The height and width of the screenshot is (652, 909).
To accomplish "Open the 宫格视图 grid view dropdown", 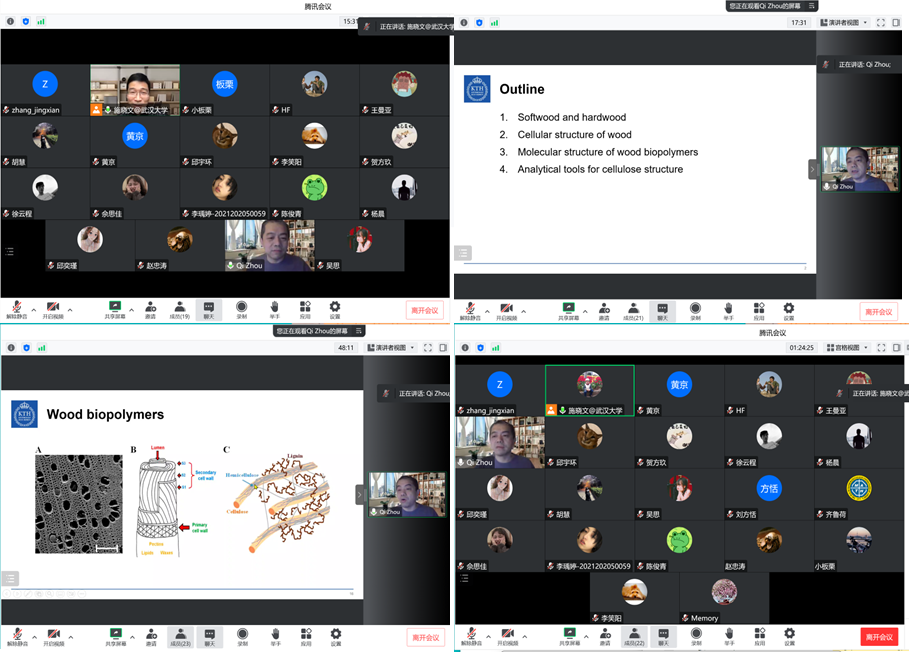I will [x=843, y=347].
